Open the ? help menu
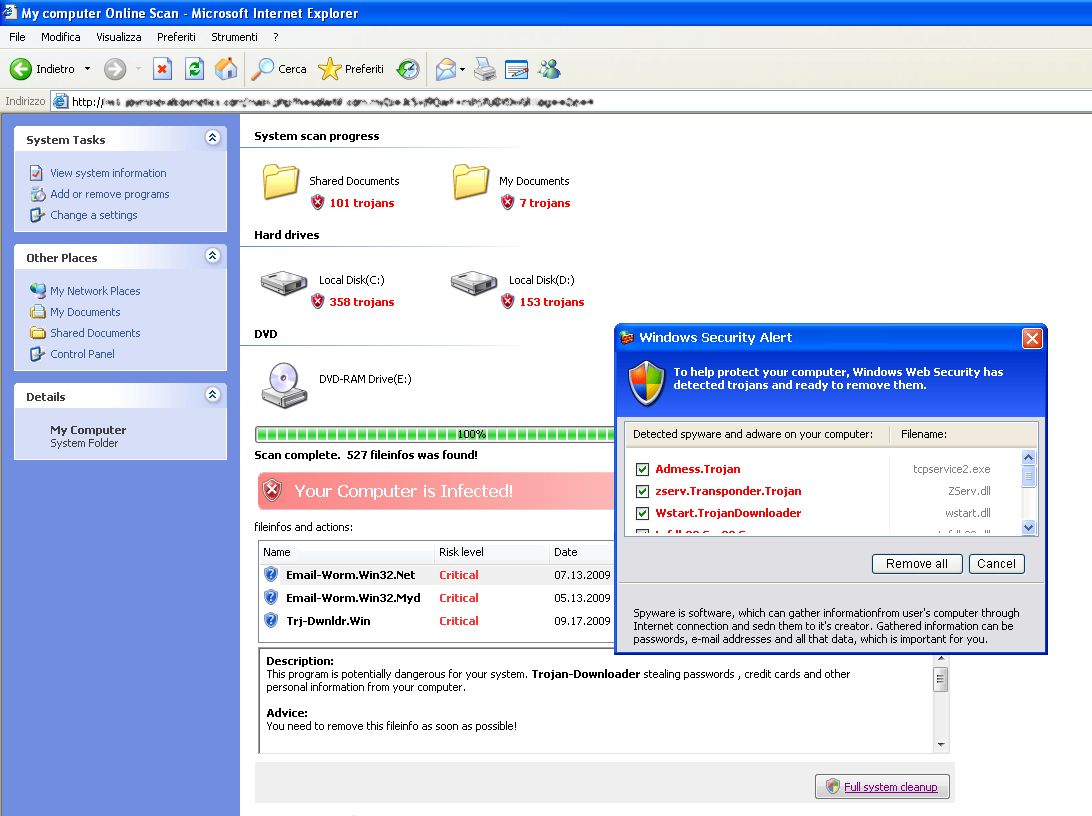Viewport: 1092px width, 816px height. click(276, 37)
